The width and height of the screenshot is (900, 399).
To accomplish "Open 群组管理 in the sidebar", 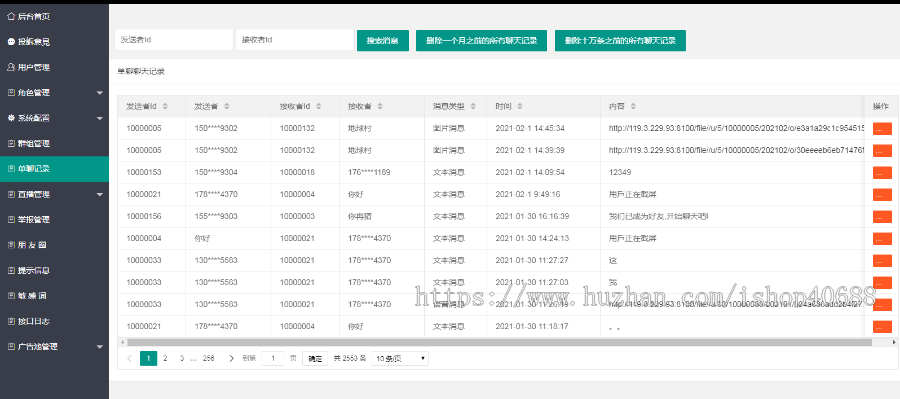I will tap(54, 144).
